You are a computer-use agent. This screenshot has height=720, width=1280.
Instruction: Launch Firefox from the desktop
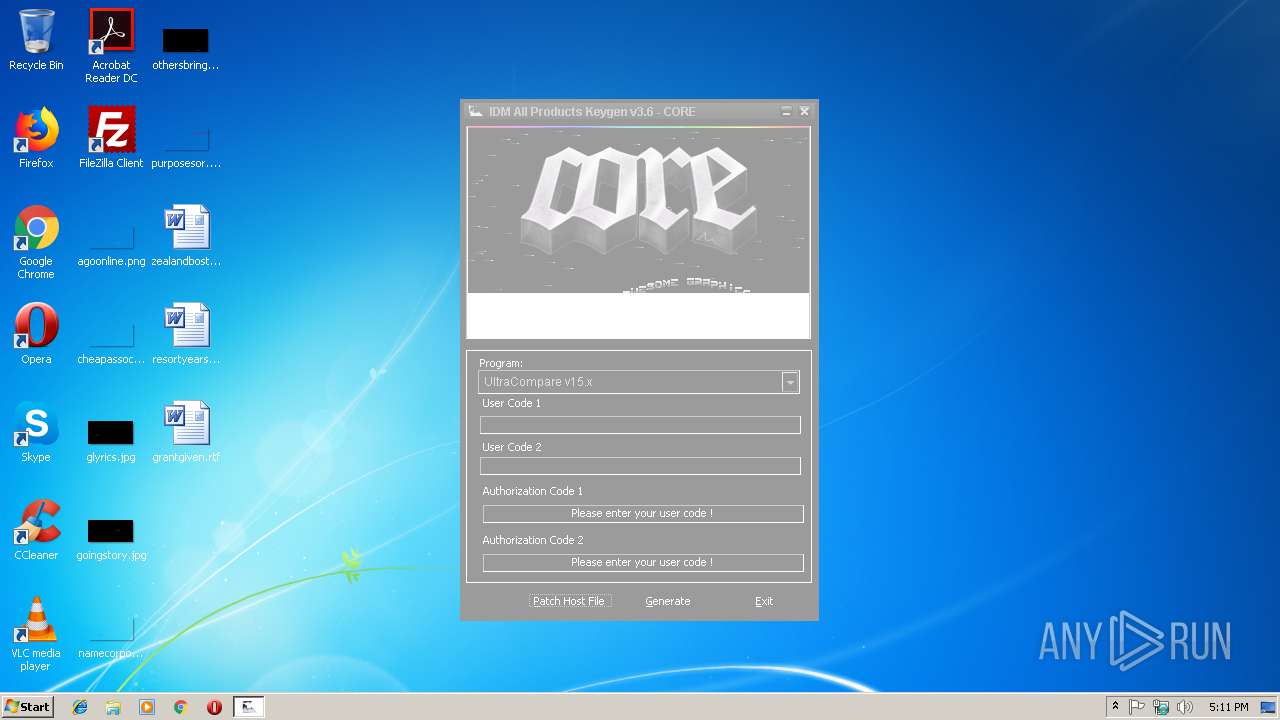tap(36, 138)
